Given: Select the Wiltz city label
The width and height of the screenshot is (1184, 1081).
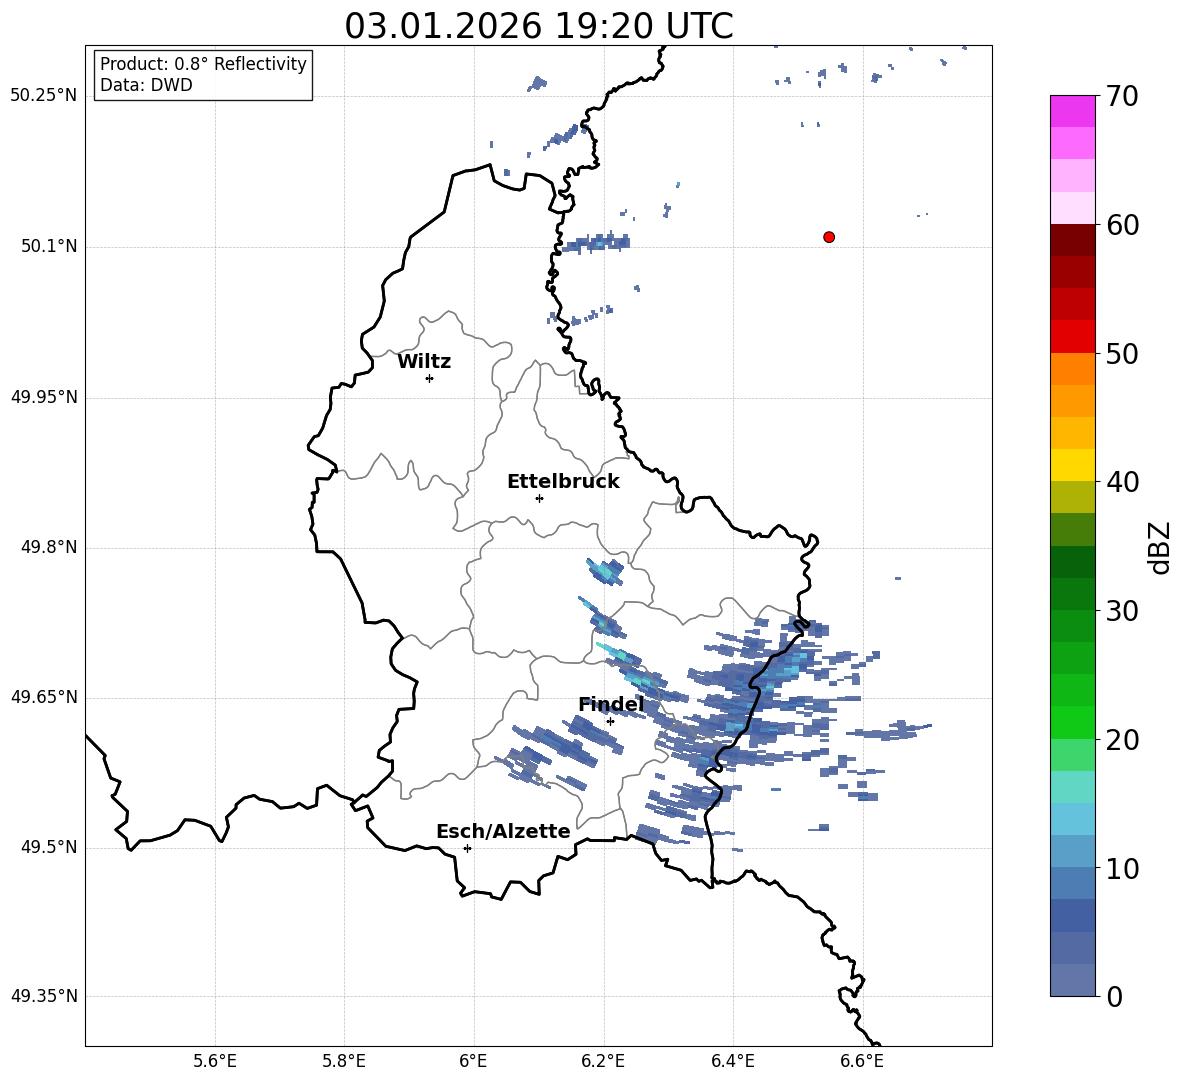Looking at the screenshot, I should [424, 362].
